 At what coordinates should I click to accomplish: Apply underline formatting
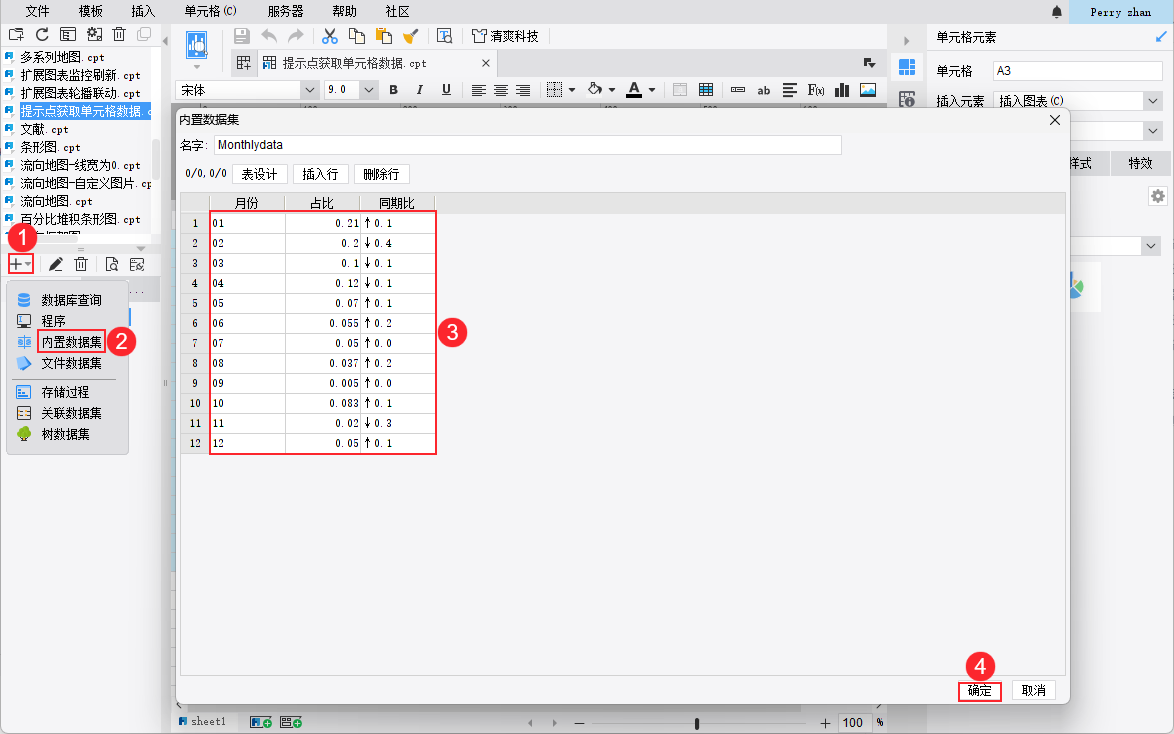[446, 90]
